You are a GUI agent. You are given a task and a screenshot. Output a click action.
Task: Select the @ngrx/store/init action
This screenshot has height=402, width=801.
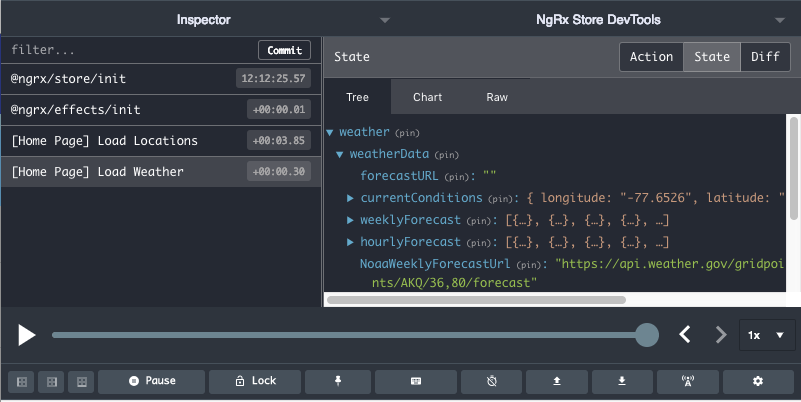click(x=161, y=79)
